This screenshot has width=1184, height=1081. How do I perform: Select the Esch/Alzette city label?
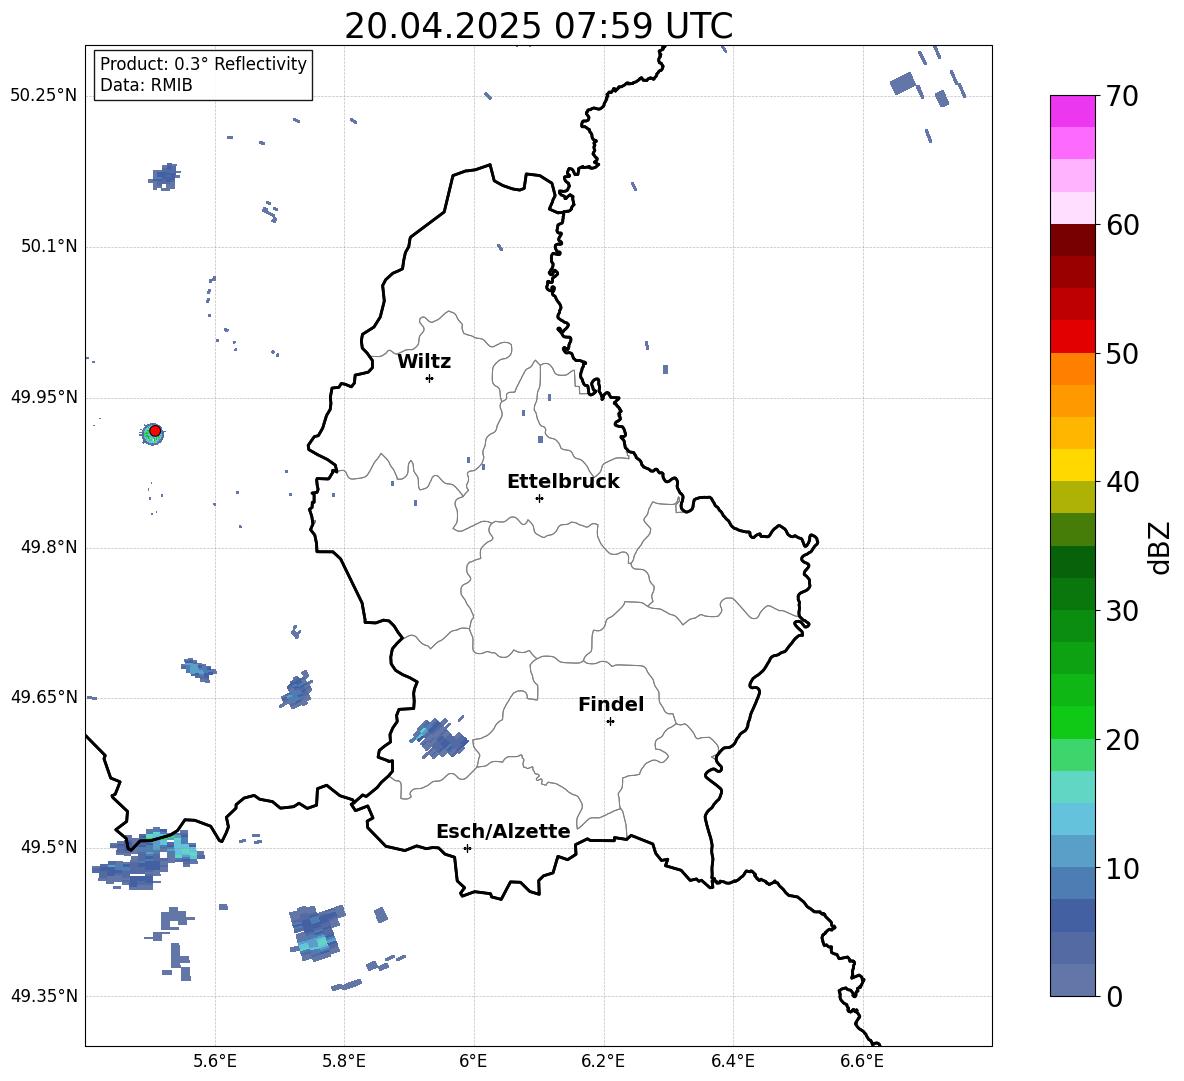click(503, 831)
